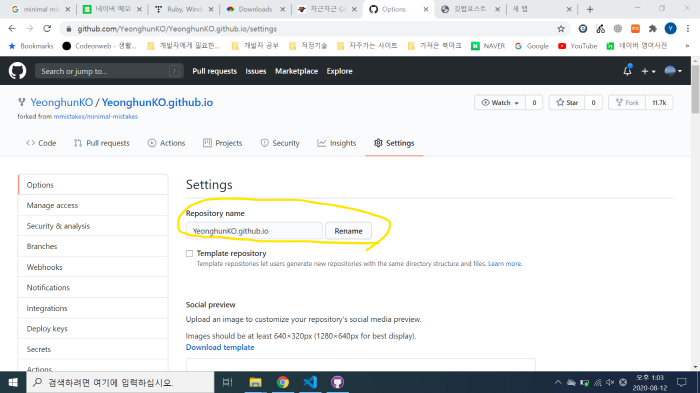Viewport: 700px width, 393px height.
Task: Open the Chrome three-dot menu
Action: [688, 29]
